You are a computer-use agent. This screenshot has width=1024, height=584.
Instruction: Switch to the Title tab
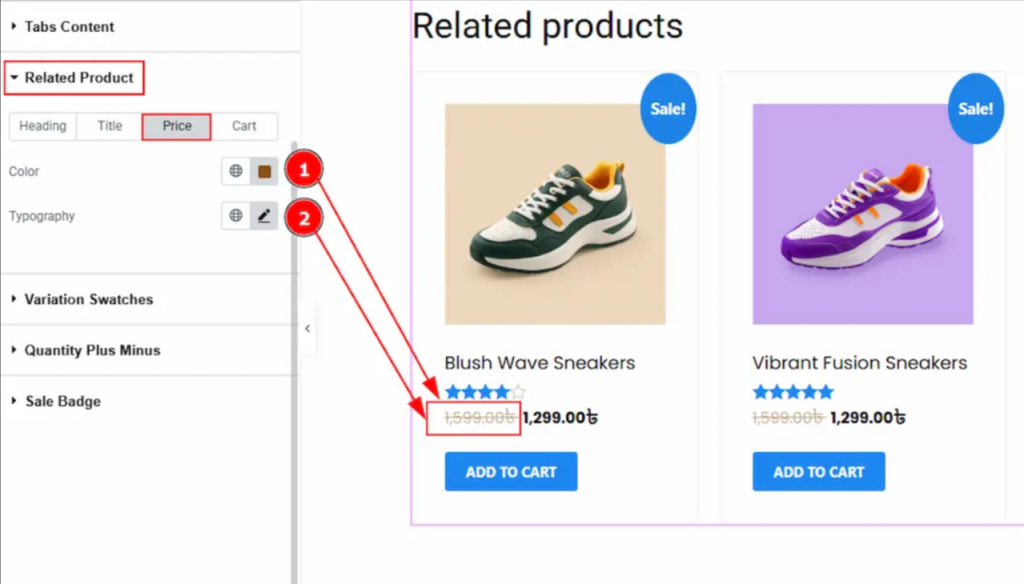pyautogui.click(x=110, y=126)
